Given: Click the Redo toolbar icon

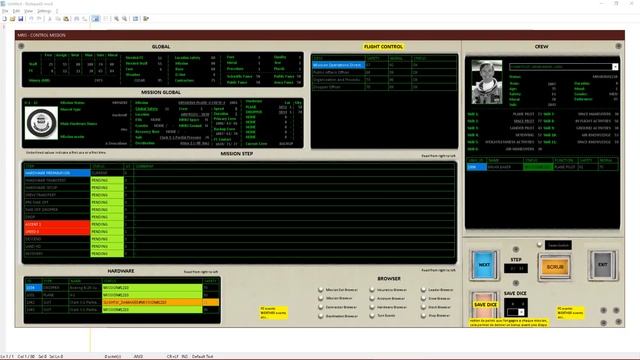Looking at the screenshot, I should [x=39, y=19].
